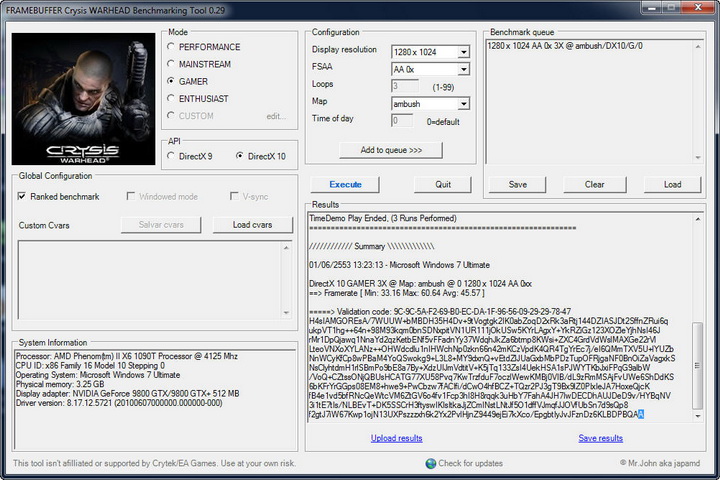
Task: Clear the benchmark queue
Action: [x=595, y=185]
